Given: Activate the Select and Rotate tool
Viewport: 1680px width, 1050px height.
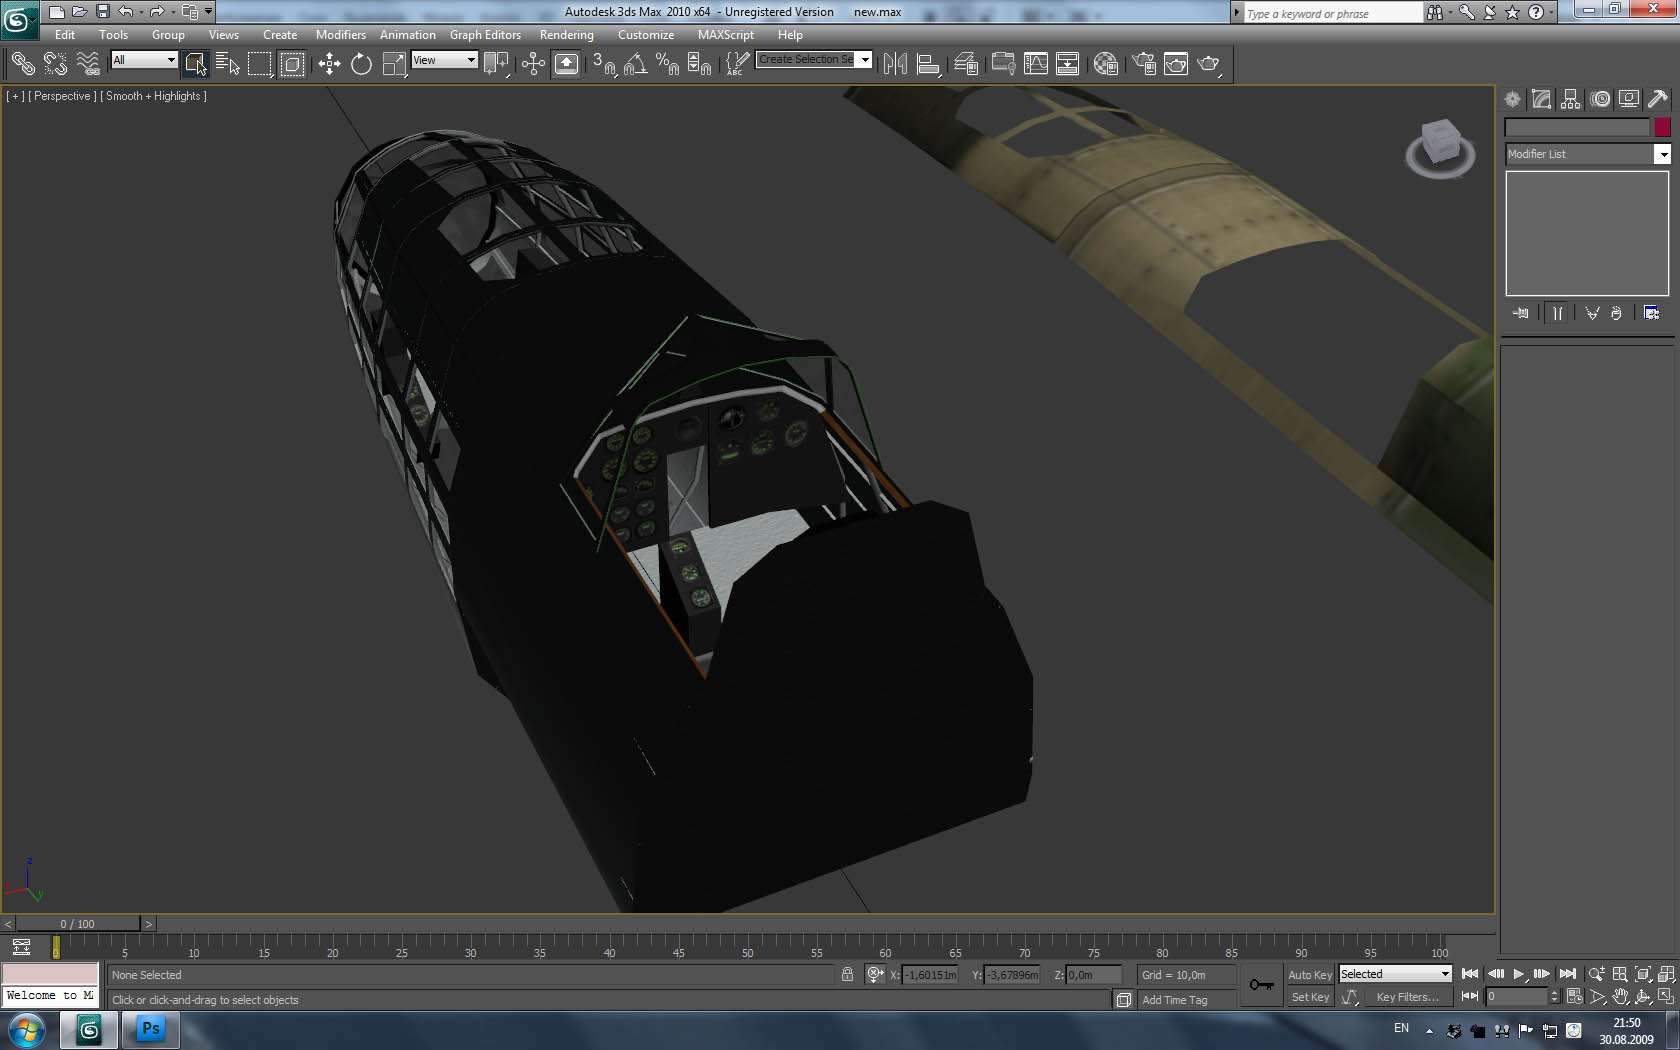Looking at the screenshot, I should (x=361, y=64).
